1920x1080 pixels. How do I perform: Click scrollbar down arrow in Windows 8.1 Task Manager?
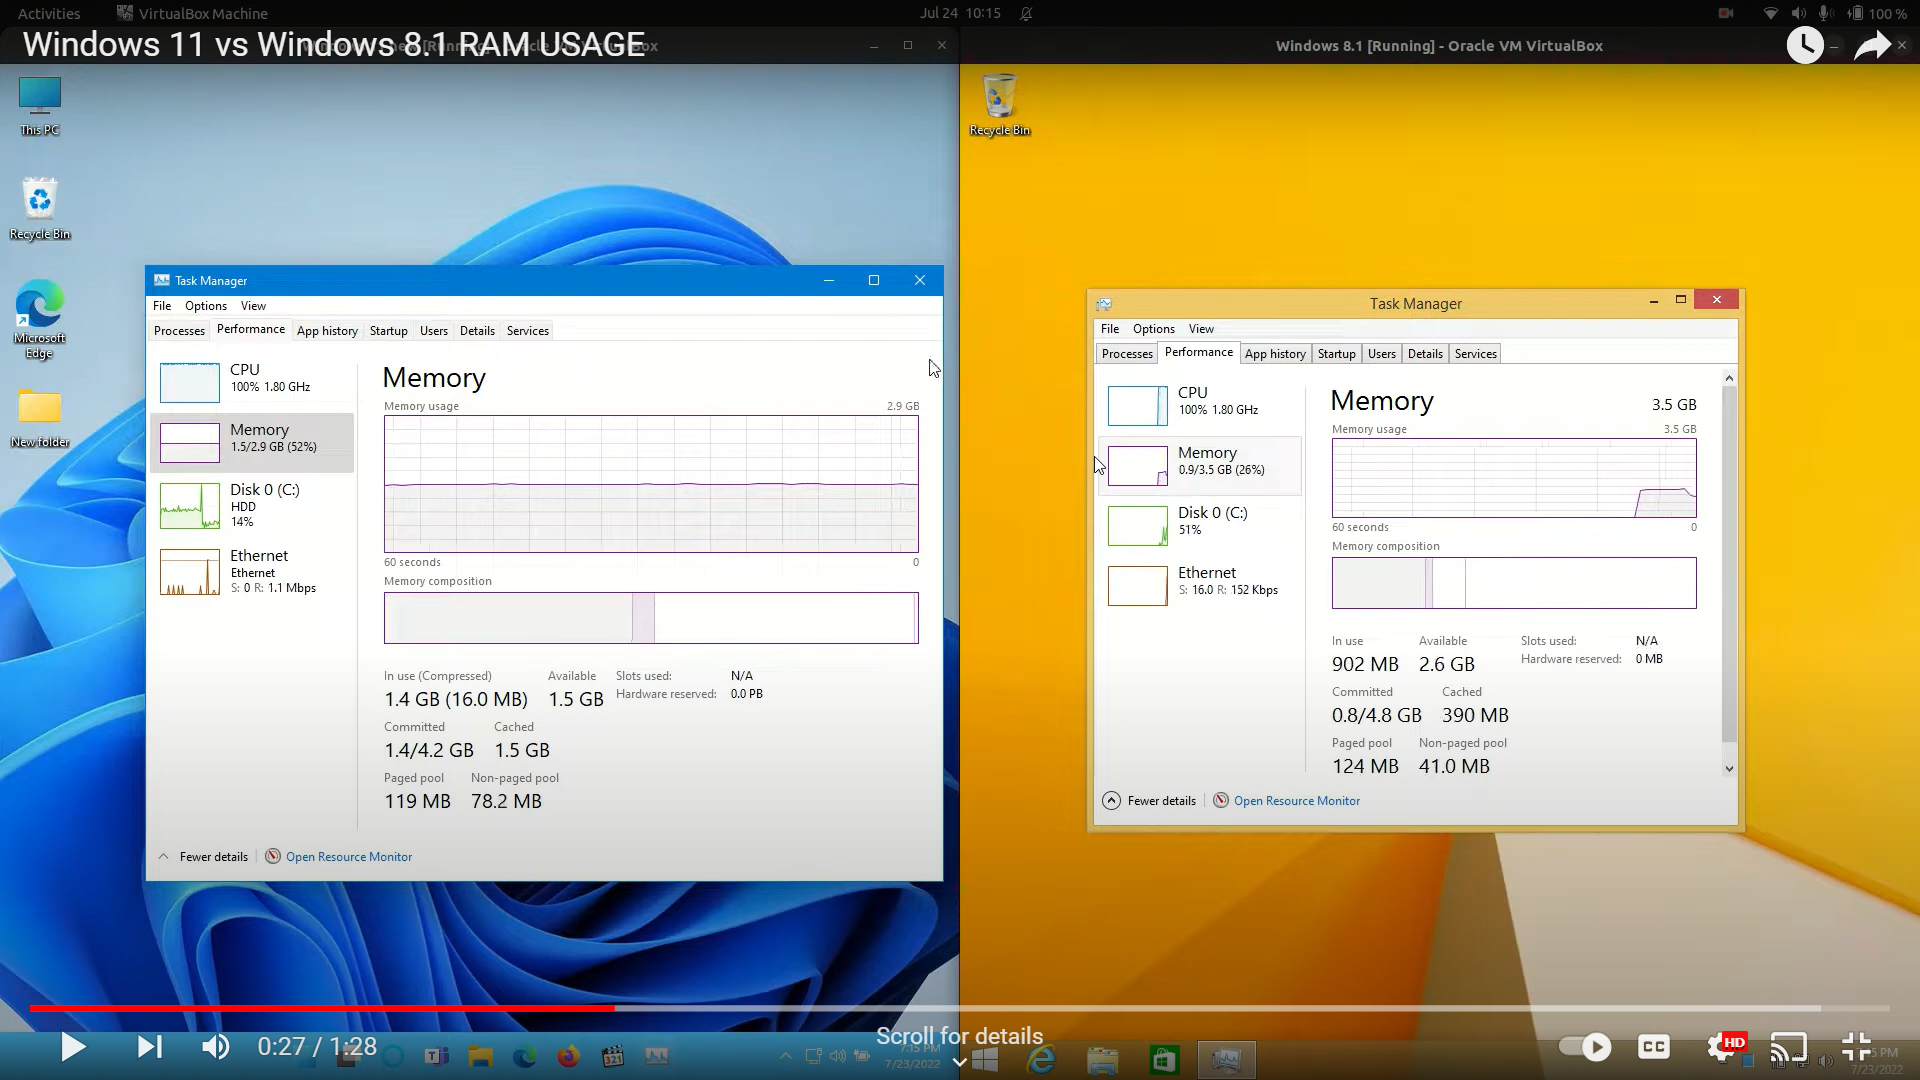(x=1729, y=768)
